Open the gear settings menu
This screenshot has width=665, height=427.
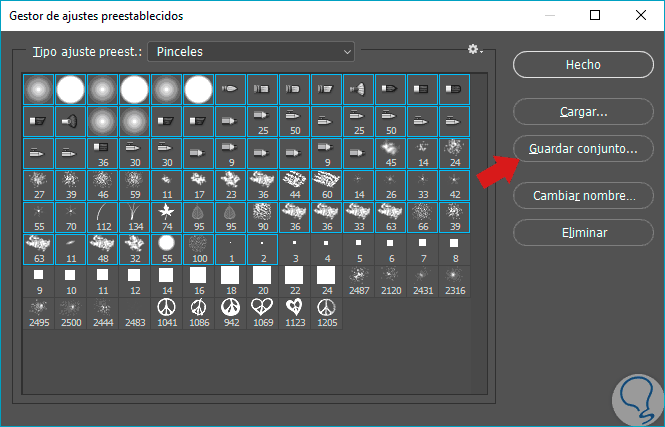point(474,50)
